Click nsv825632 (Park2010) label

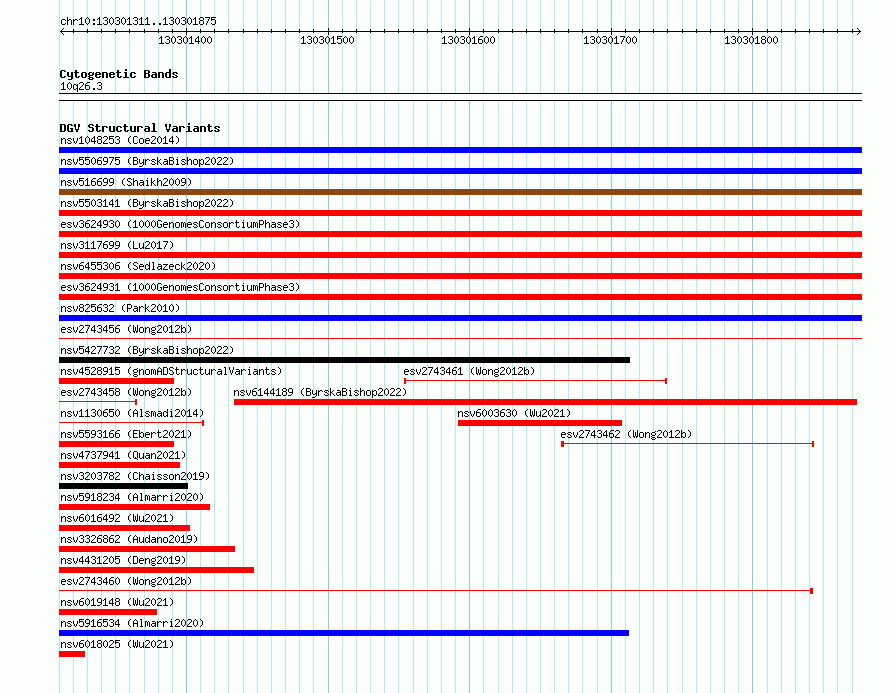click(120, 308)
